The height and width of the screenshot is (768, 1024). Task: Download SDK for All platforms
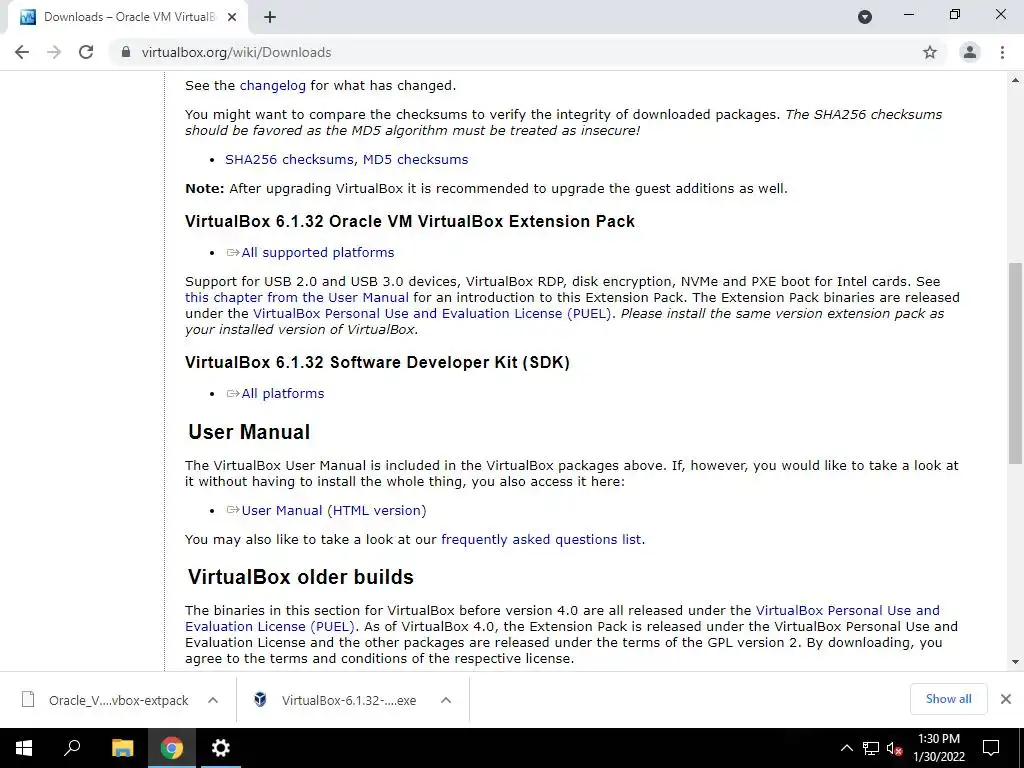click(x=283, y=394)
